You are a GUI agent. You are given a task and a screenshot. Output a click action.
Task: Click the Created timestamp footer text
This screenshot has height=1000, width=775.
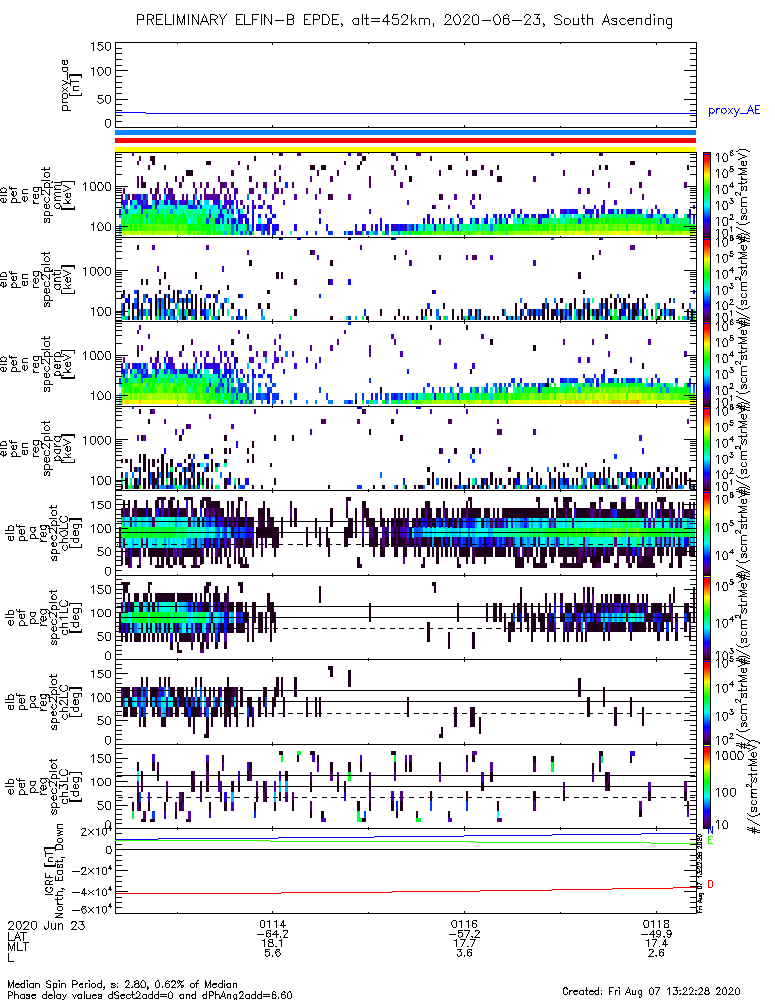[651, 990]
